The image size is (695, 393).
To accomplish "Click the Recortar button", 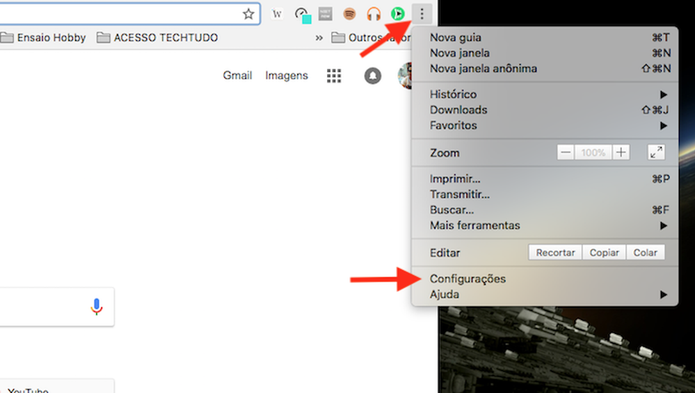I will tap(555, 253).
